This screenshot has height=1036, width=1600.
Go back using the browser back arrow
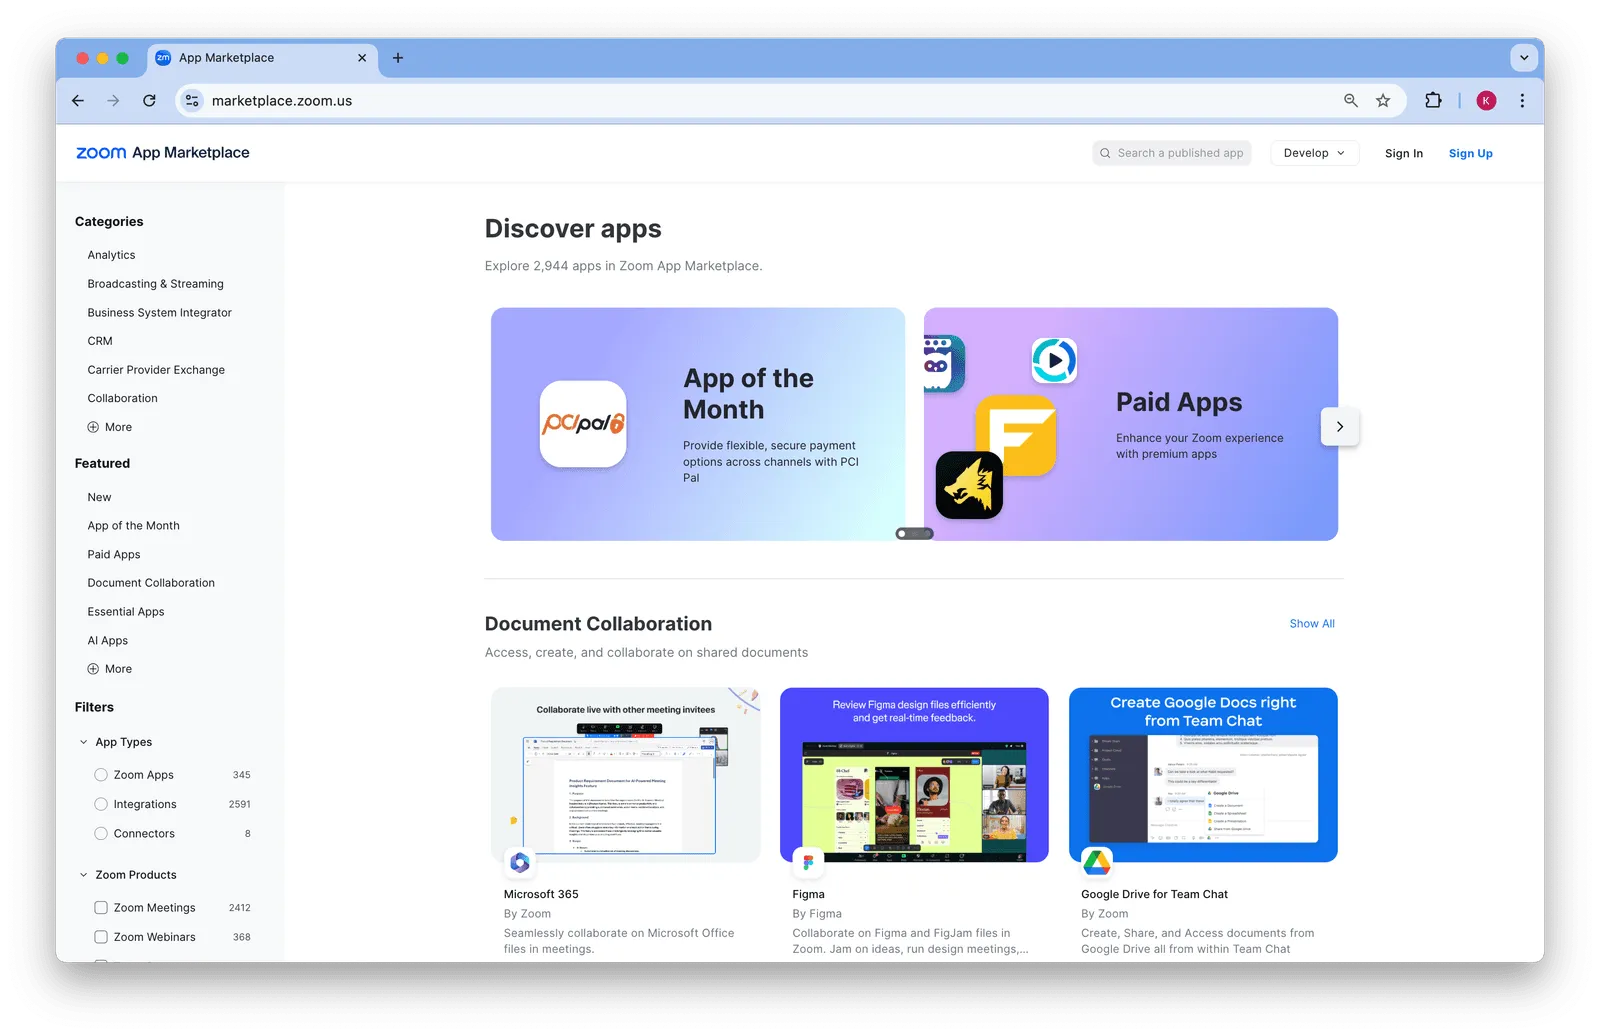point(78,101)
